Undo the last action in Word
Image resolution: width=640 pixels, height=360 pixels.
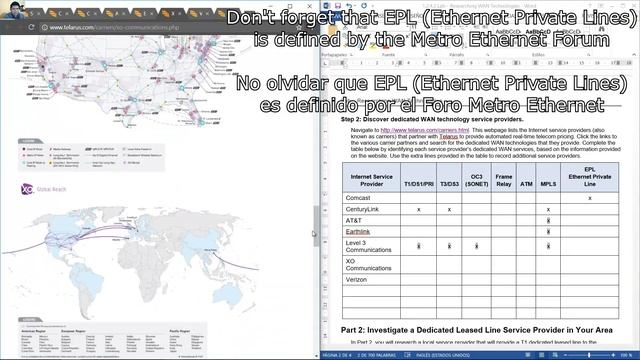click(x=349, y=6)
